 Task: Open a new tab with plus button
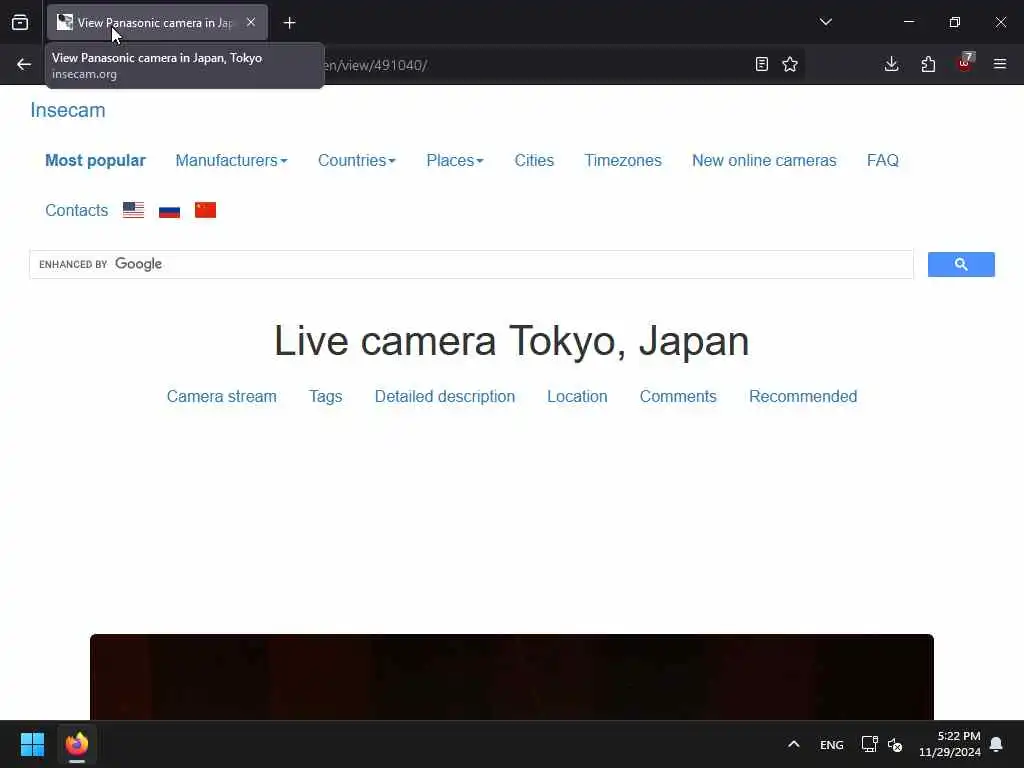point(289,23)
